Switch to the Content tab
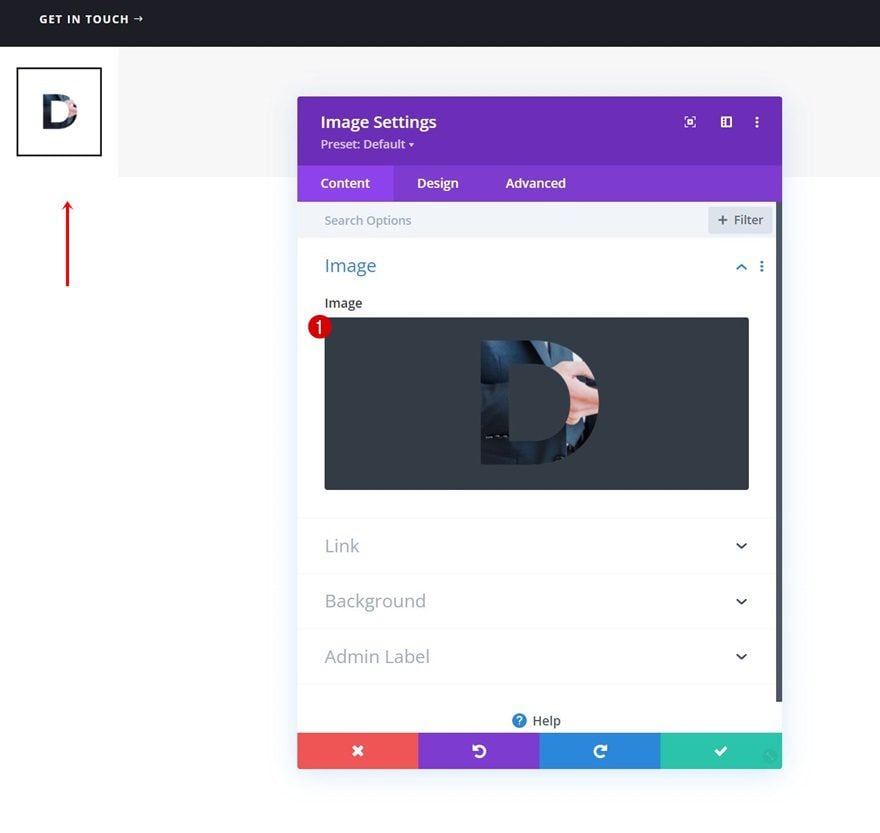Screen dimensions: 880x833 (x=345, y=183)
